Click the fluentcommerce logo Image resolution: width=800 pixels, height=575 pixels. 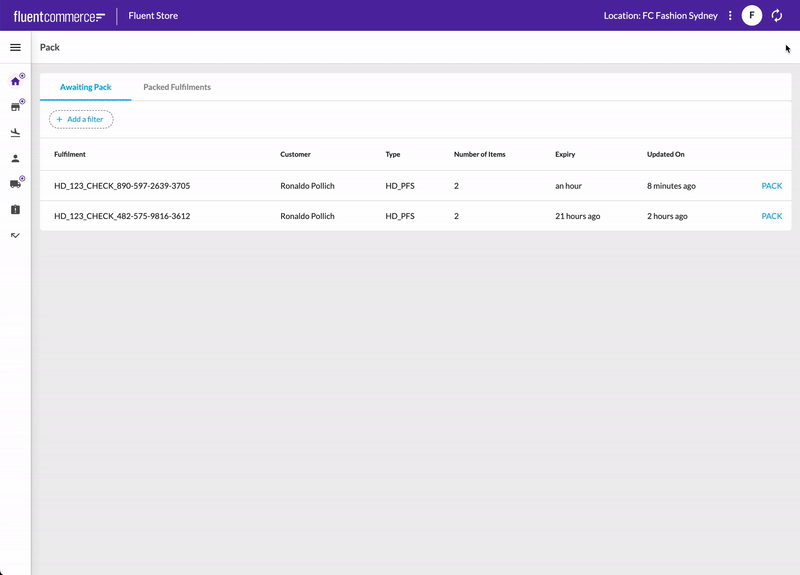(59, 16)
